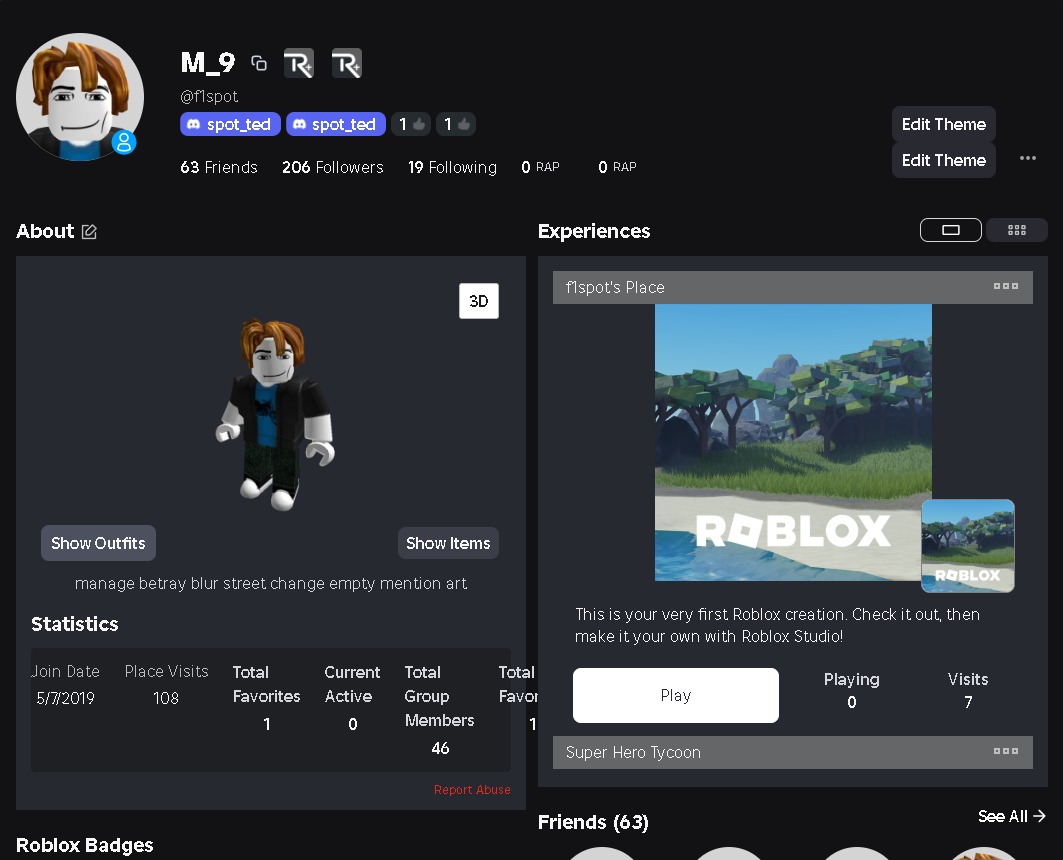Open the 19 Following list
The width and height of the screenshot is (1063, 860).
pos(452,167)
